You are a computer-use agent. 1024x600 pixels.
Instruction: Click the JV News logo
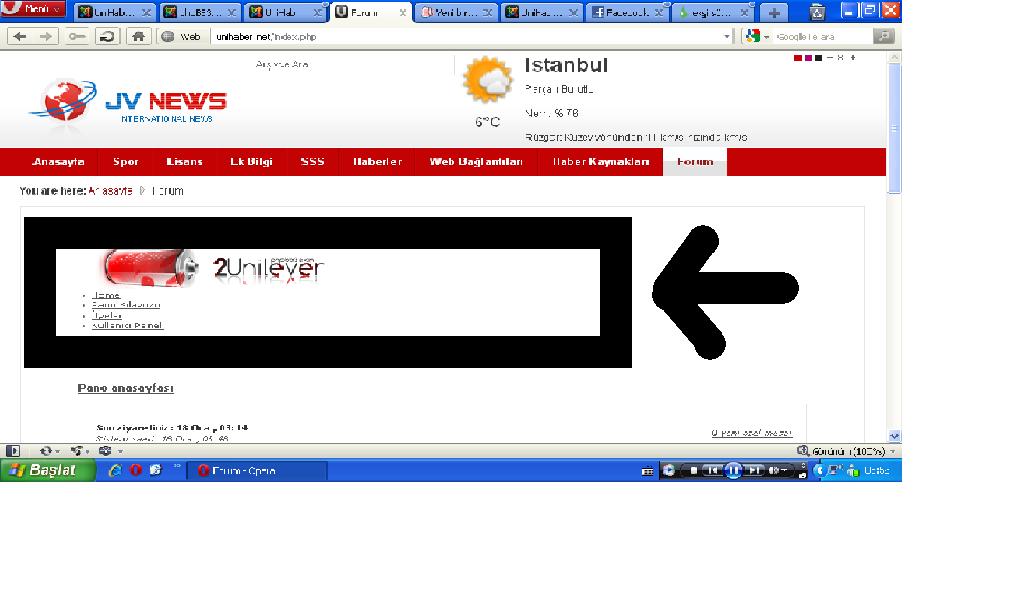[x=128, y=103]
